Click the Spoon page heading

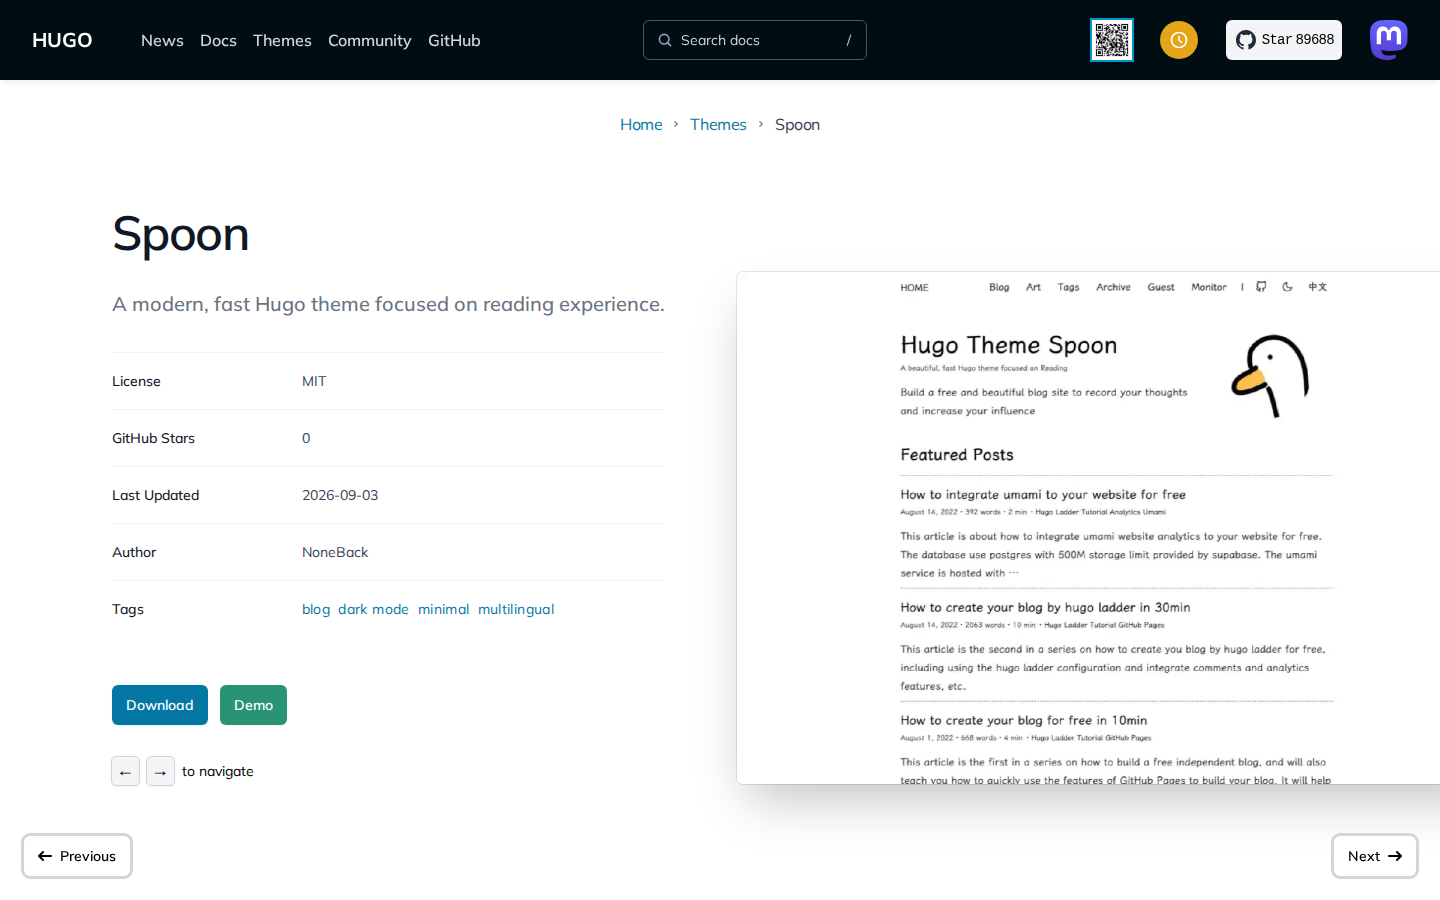pos(180,234)
